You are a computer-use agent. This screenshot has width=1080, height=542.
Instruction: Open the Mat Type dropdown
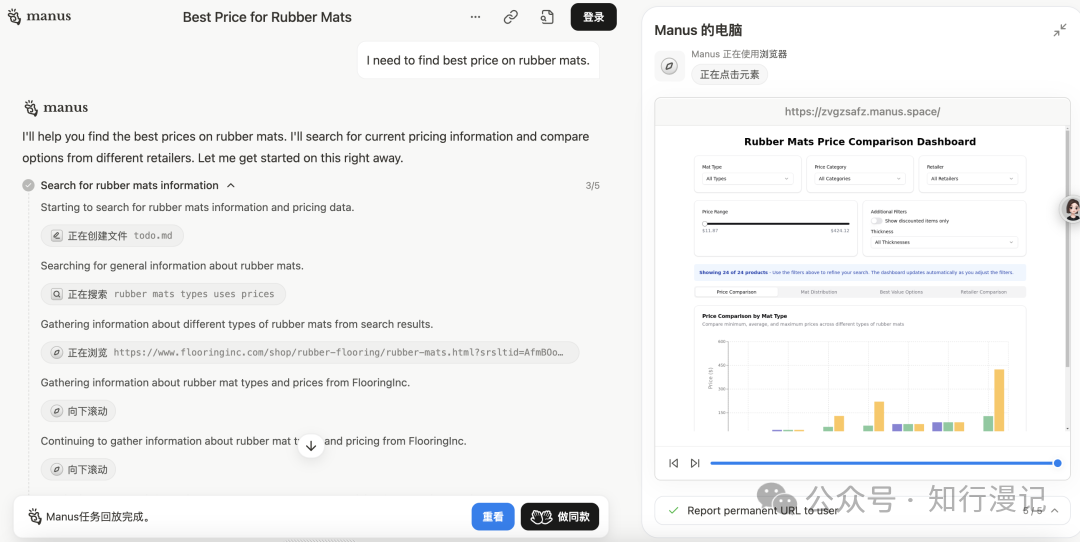(x=747, y=178)
